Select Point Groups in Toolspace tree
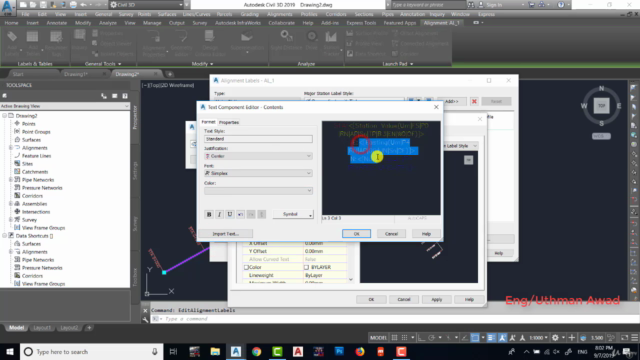Image resolution: width=640 pixels, height=360 pixels. pyautogui.click(x=36, y=132)
